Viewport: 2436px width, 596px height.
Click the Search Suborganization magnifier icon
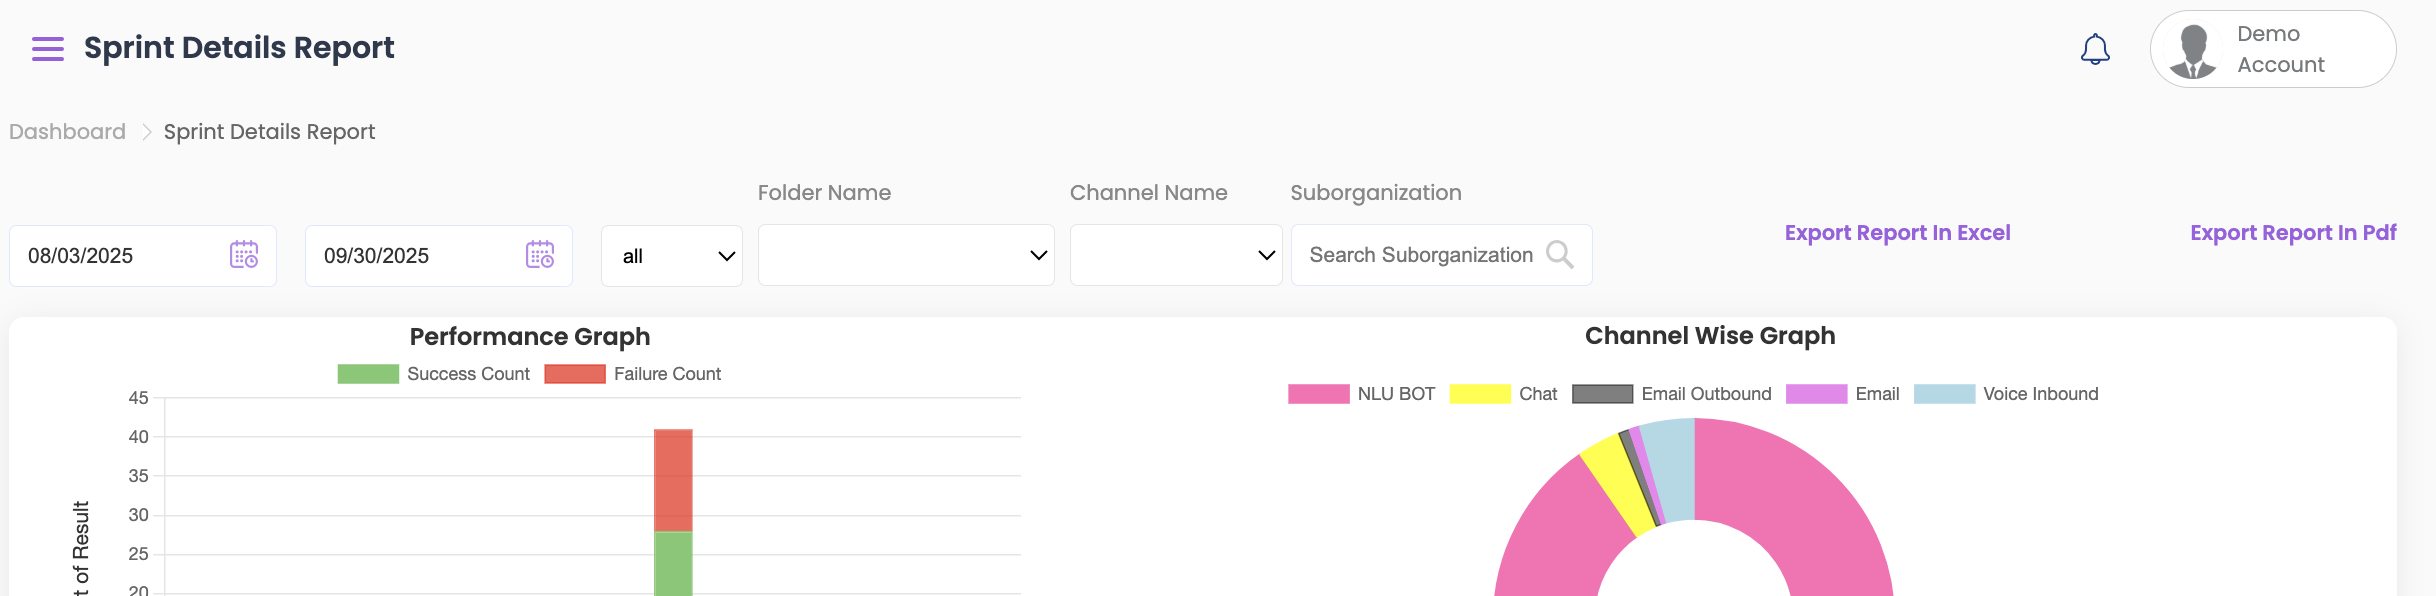point(1559,255)
